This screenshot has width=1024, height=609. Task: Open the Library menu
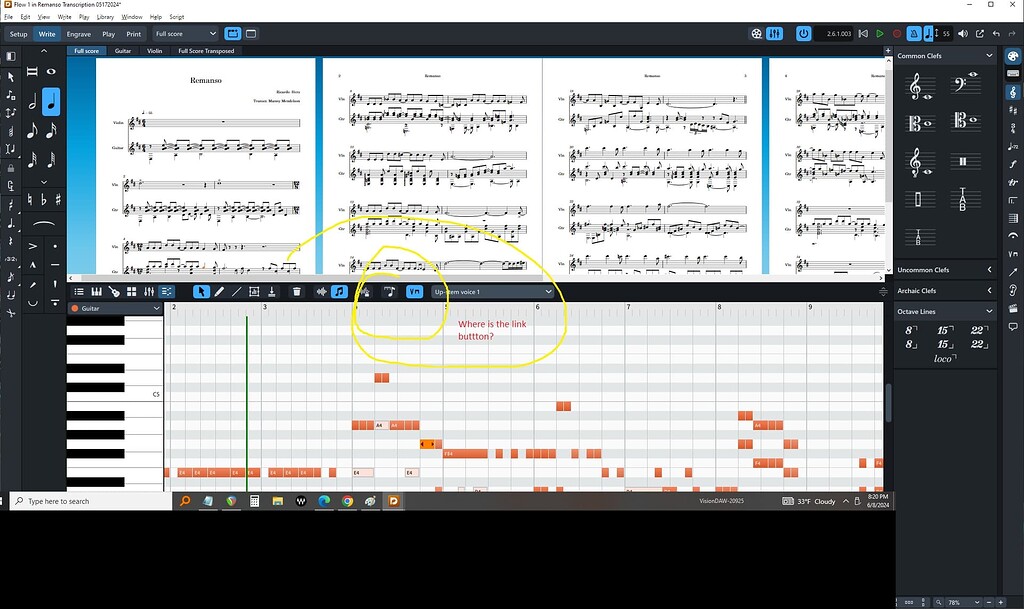pyautogui.click(x=105, y=16)
